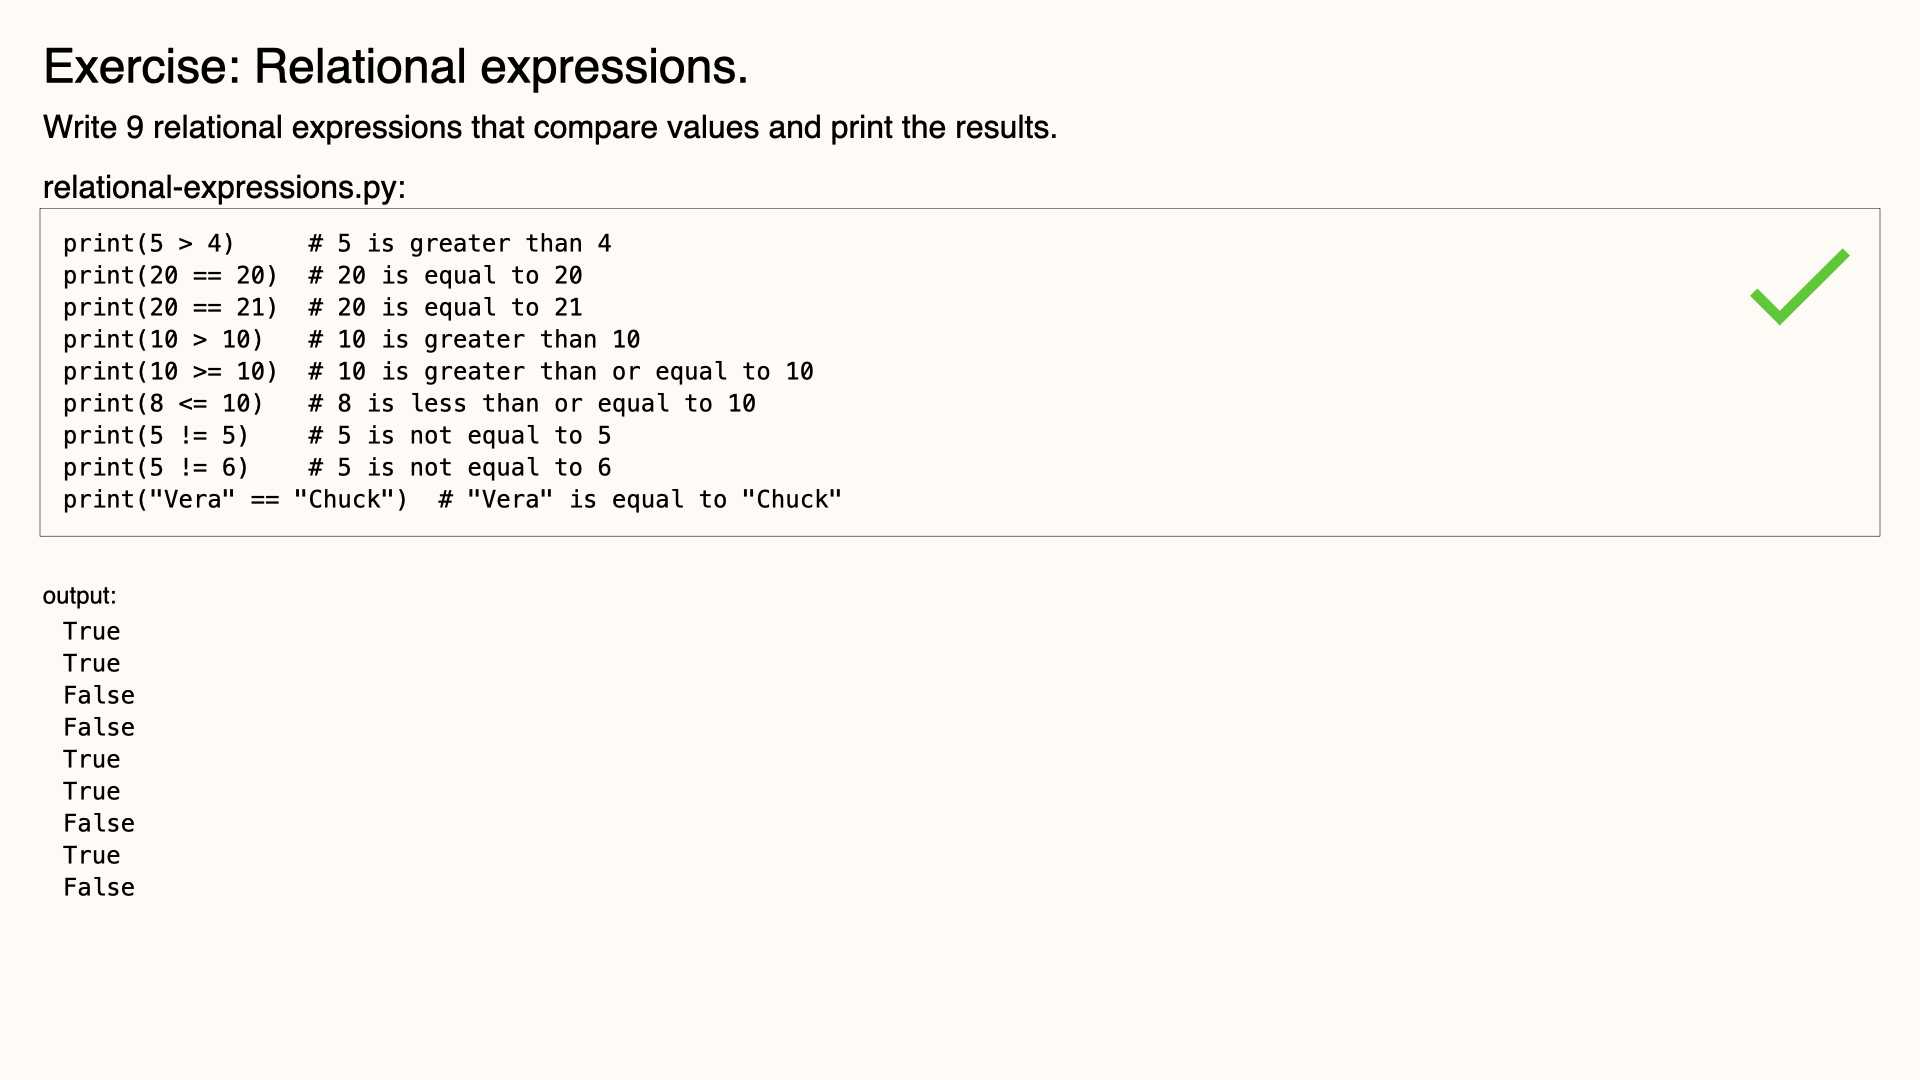Click the comment about greater than or equal to 10
The width and height of the screenshot is (1920, 1080).
point(561,372)
